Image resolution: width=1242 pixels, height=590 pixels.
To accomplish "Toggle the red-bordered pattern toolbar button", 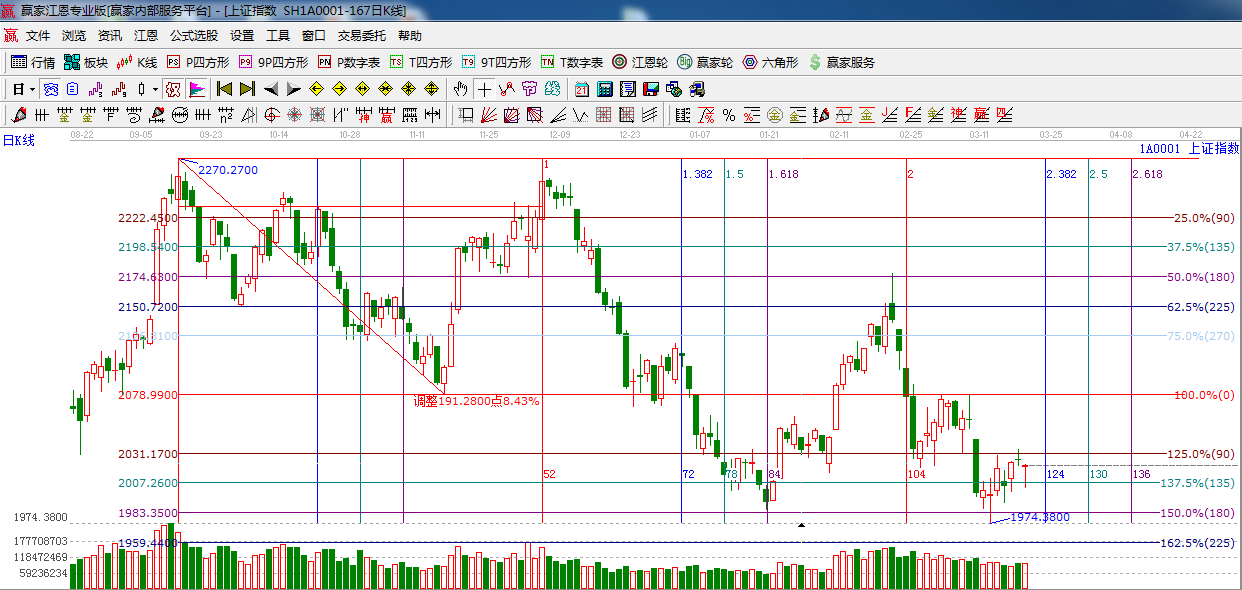I will [173, 89].
